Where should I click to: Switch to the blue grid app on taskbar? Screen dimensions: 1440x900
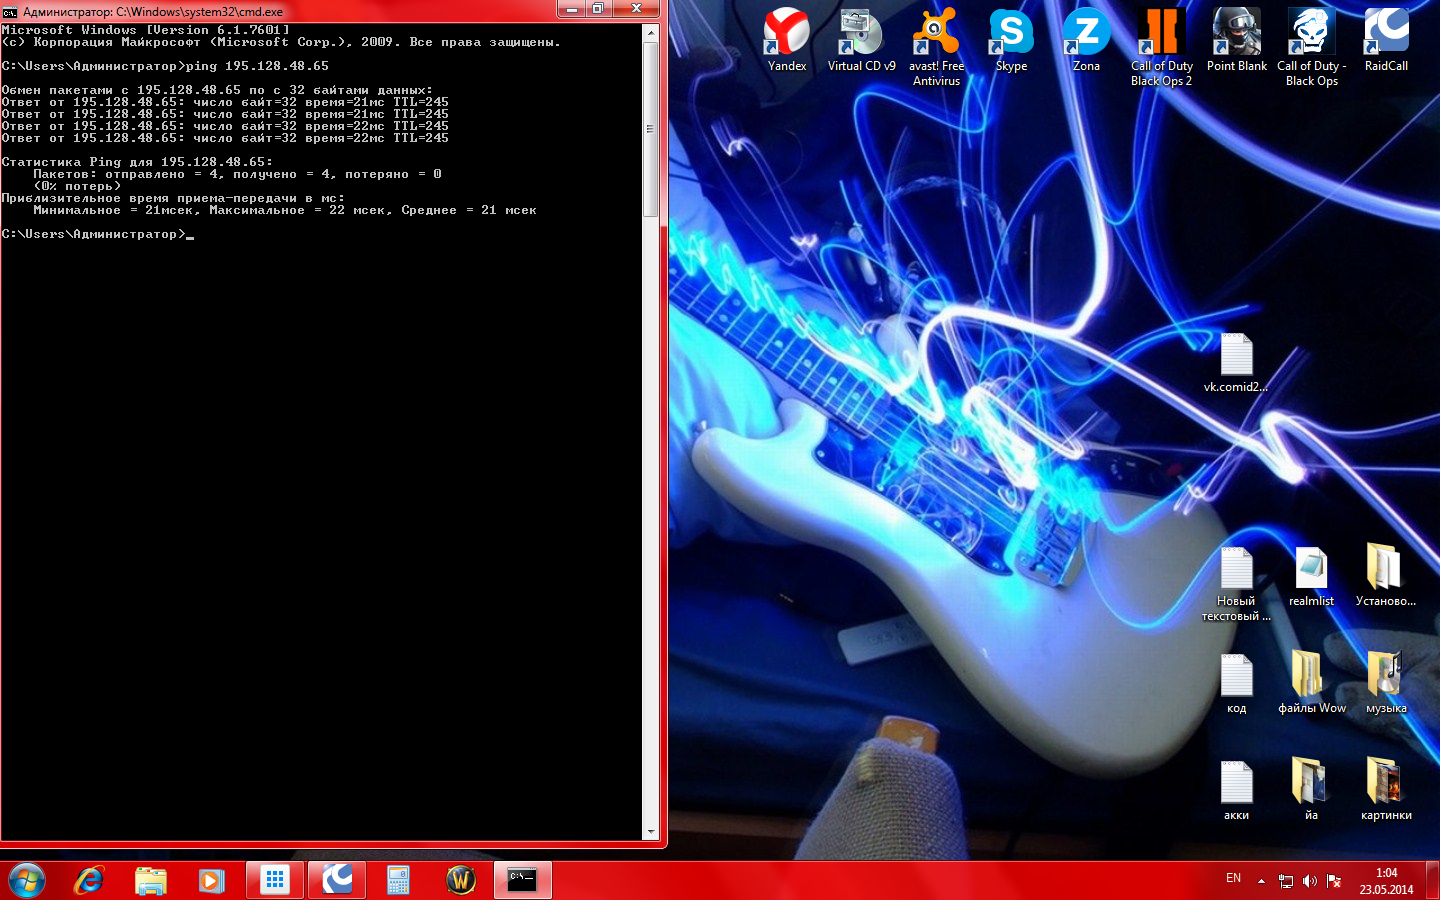point(275,880)
